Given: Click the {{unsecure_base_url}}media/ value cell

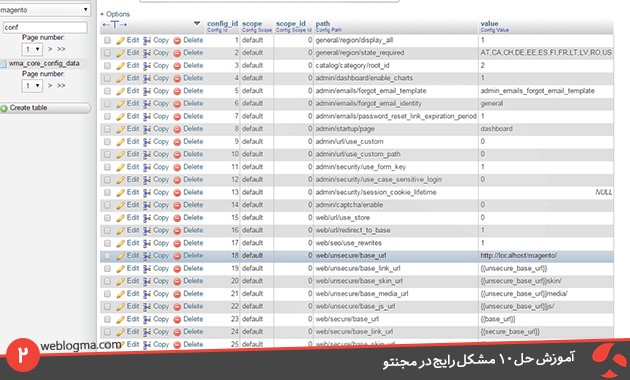Looking at the screenshot, I should [524, 294].
